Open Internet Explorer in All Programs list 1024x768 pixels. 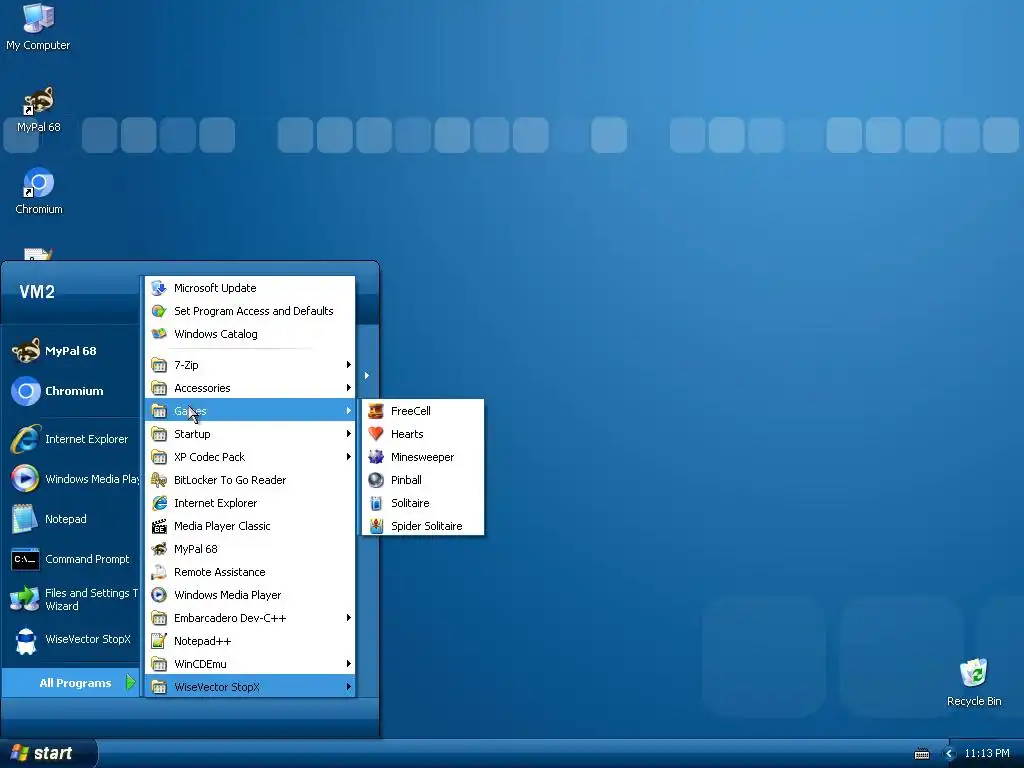[x=250, y=503]
